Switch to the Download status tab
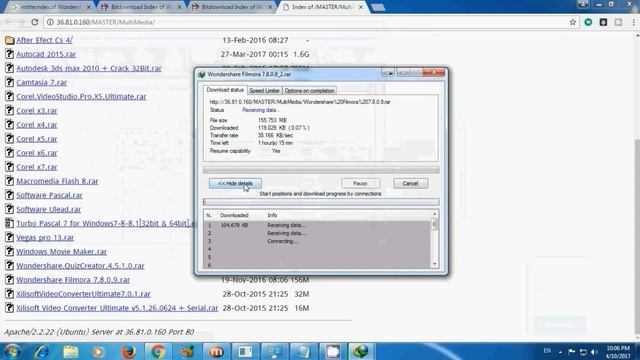The height and width of the screenshot is (360, 640). (225, 90)
